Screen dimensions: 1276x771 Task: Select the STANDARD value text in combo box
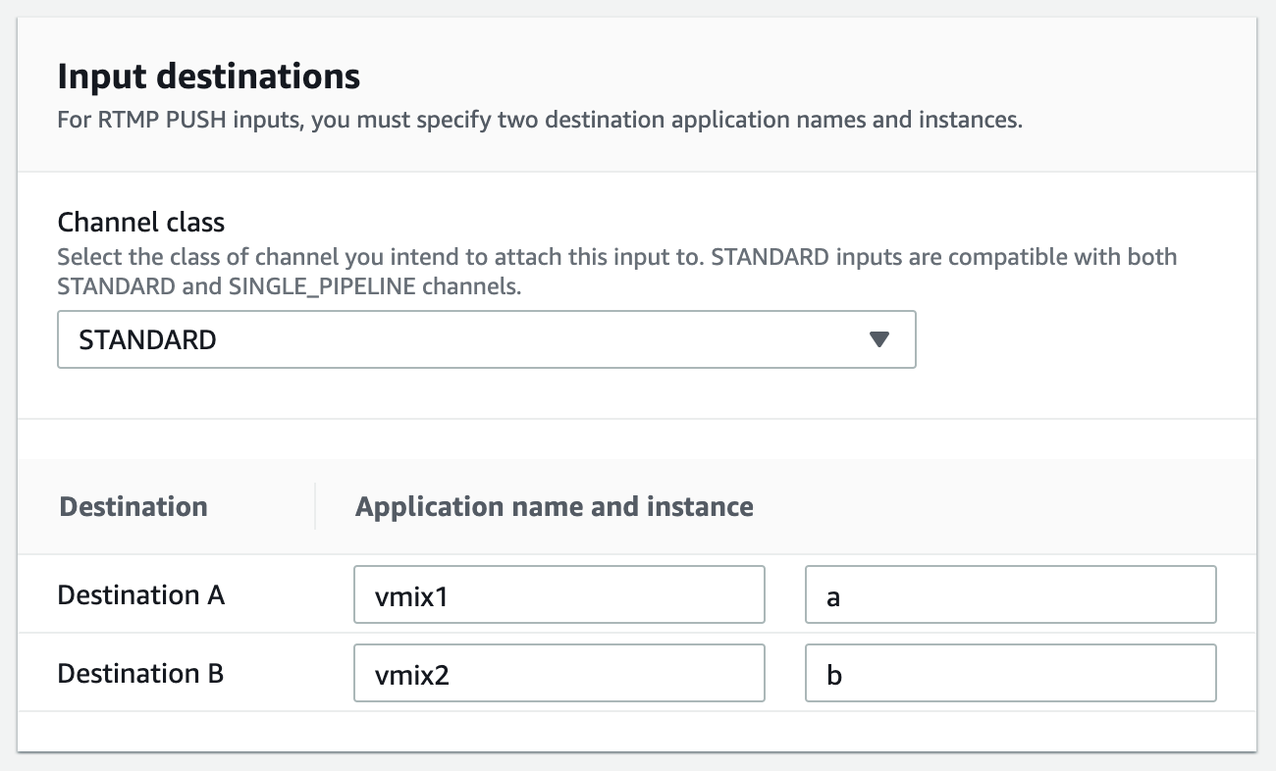click(148, 340)
